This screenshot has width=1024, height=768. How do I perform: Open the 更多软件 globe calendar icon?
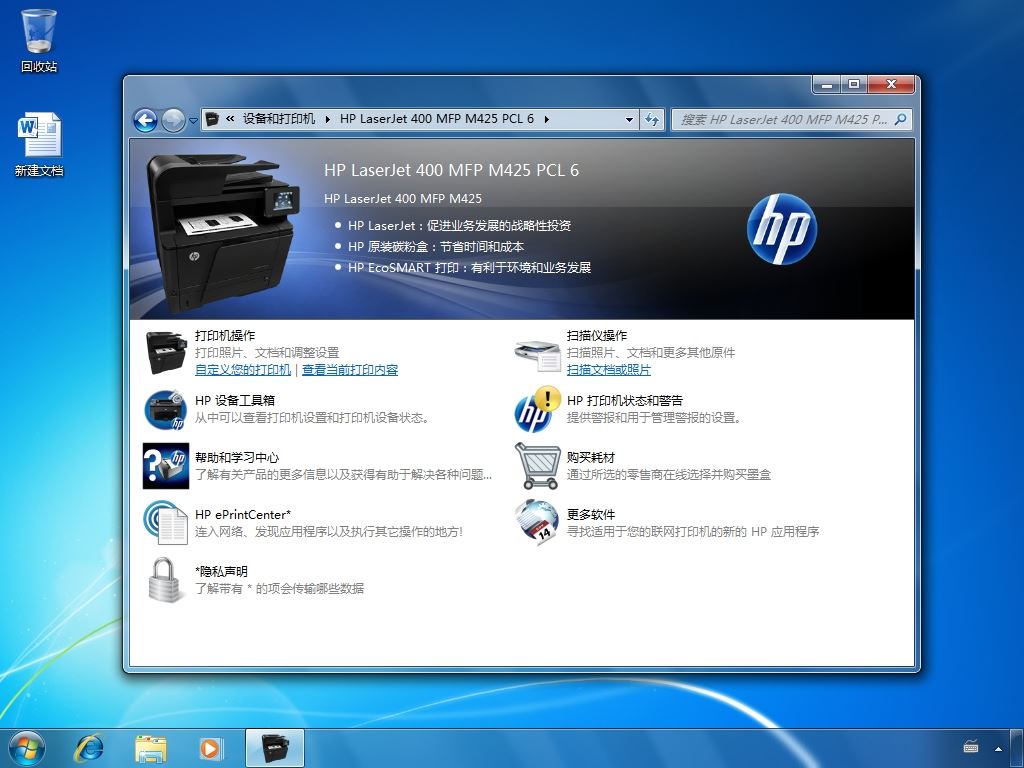[x=537, y=522]
